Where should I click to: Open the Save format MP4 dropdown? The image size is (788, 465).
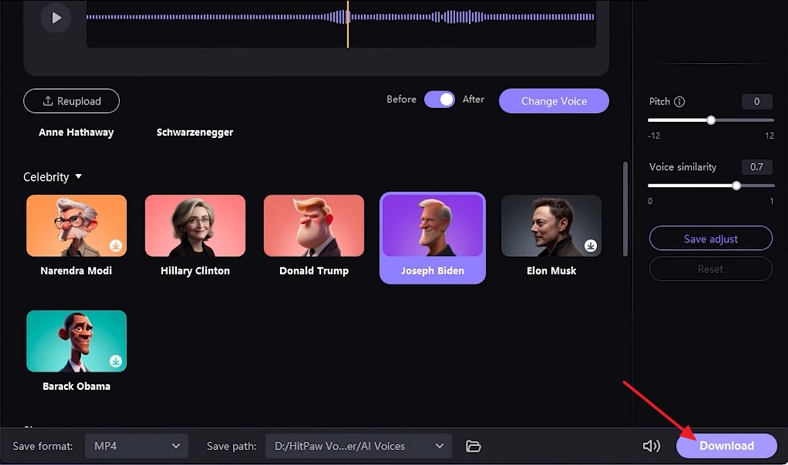(137, 446)
